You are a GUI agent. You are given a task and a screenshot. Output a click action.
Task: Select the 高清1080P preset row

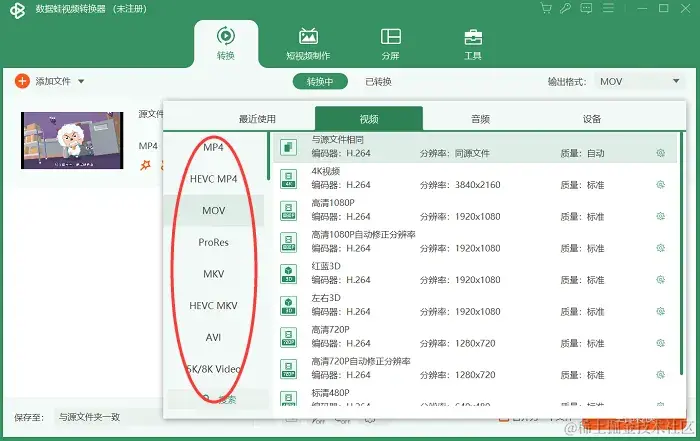[x=475, y=210]
